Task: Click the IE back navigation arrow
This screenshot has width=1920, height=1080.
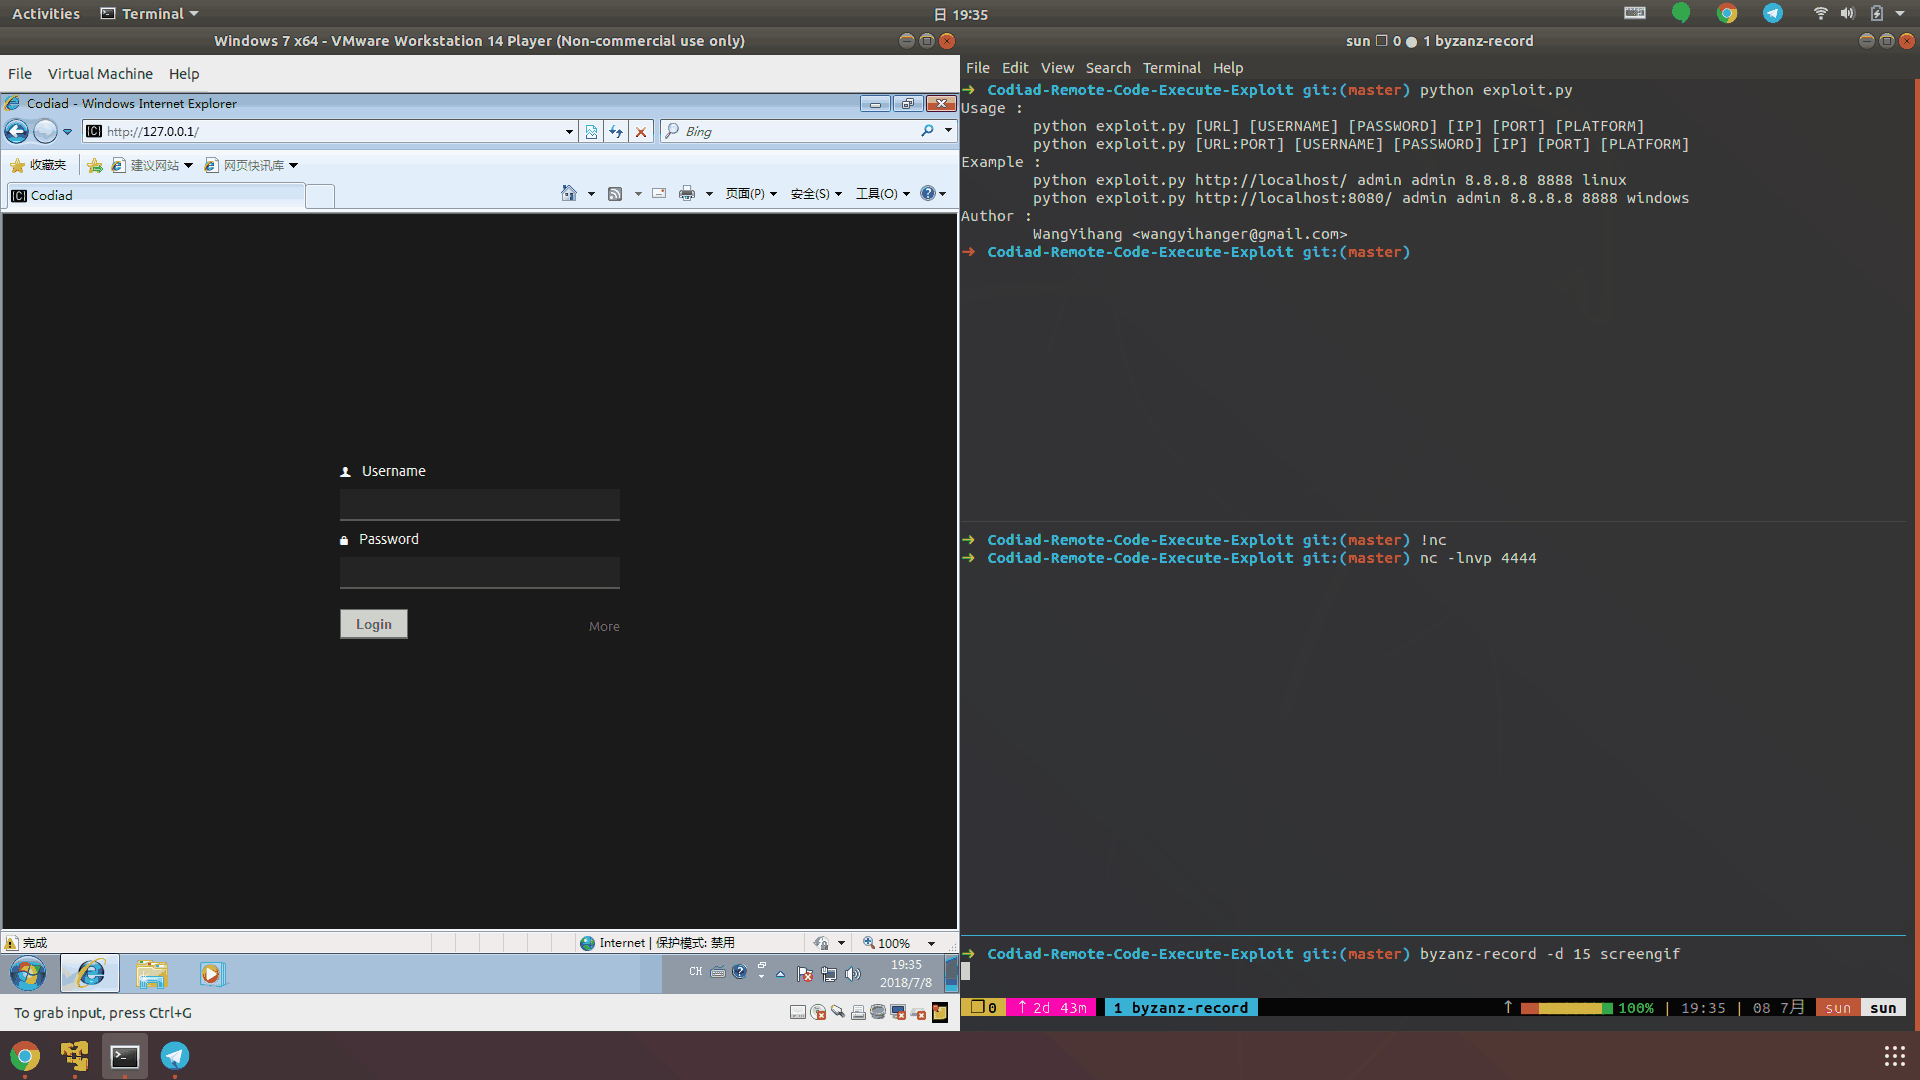Action: coord(17,132)
